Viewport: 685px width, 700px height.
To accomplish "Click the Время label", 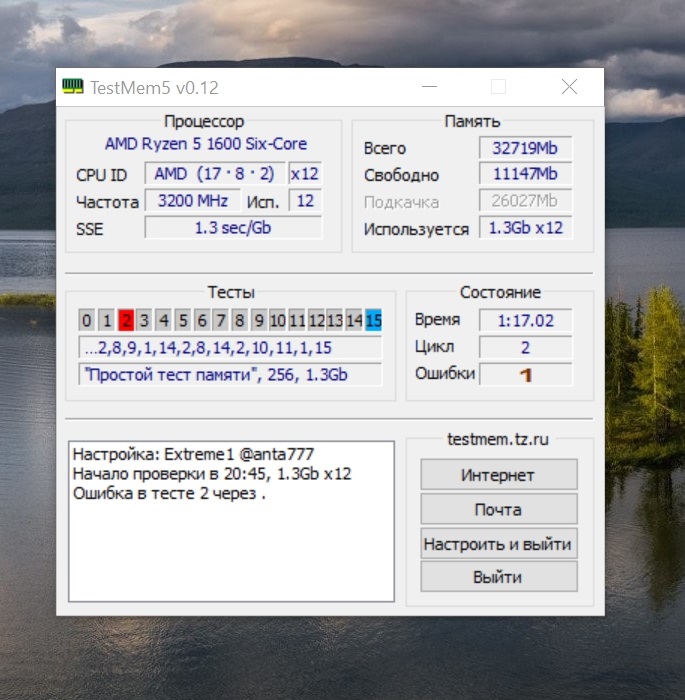I will tap(437, 319).
